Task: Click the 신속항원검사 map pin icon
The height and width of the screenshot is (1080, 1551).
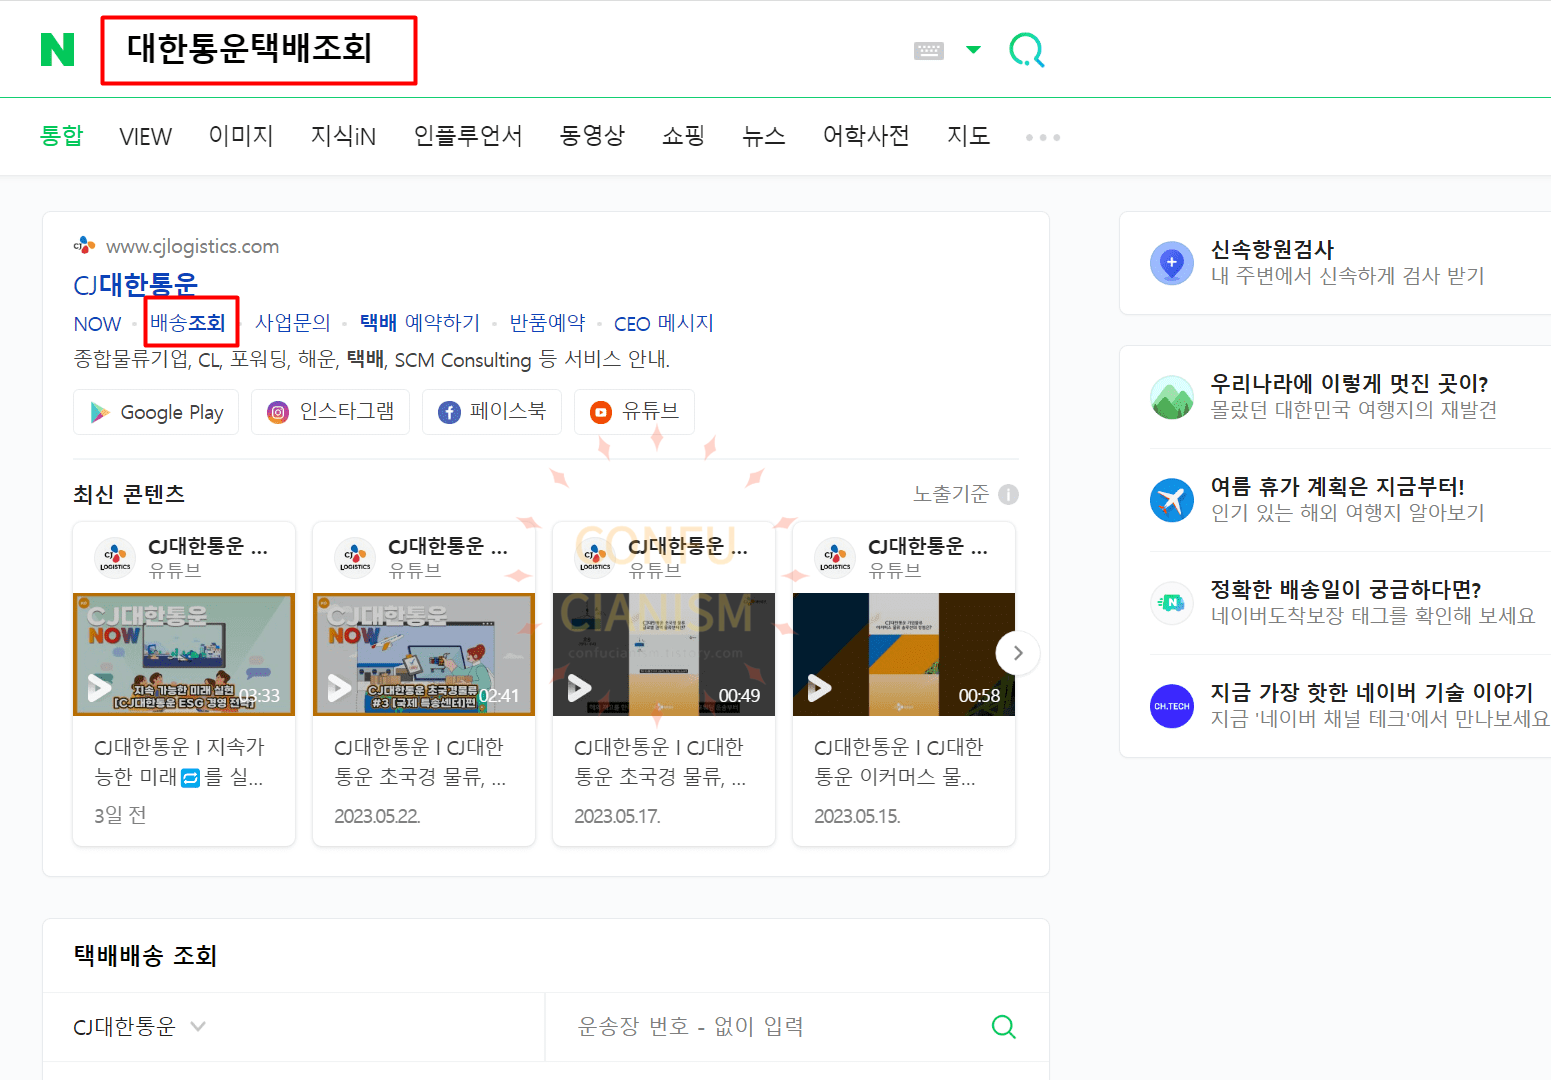Action: 1172,263
